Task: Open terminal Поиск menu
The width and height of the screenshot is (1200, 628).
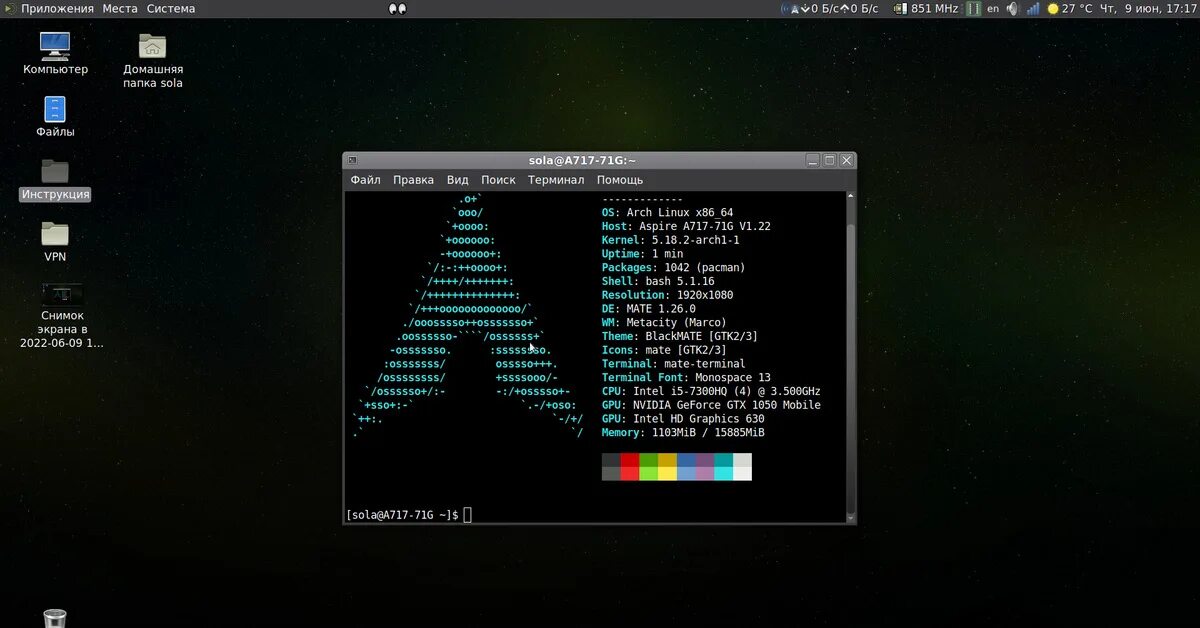Action: coord(498,180)
